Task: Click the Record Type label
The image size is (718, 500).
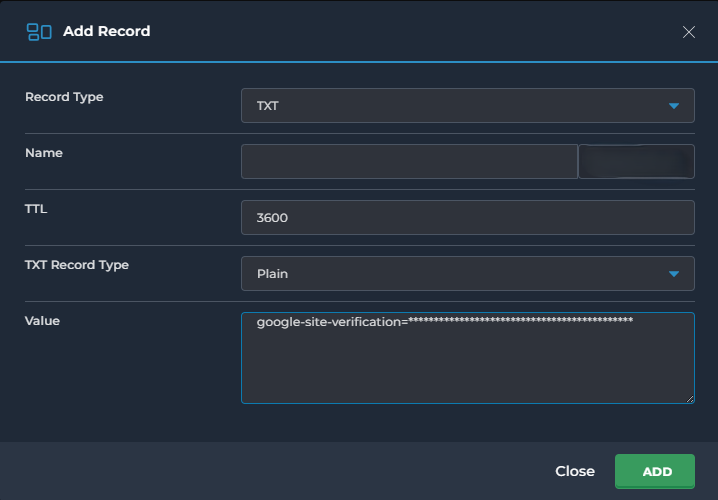Action: coord(64,97)
